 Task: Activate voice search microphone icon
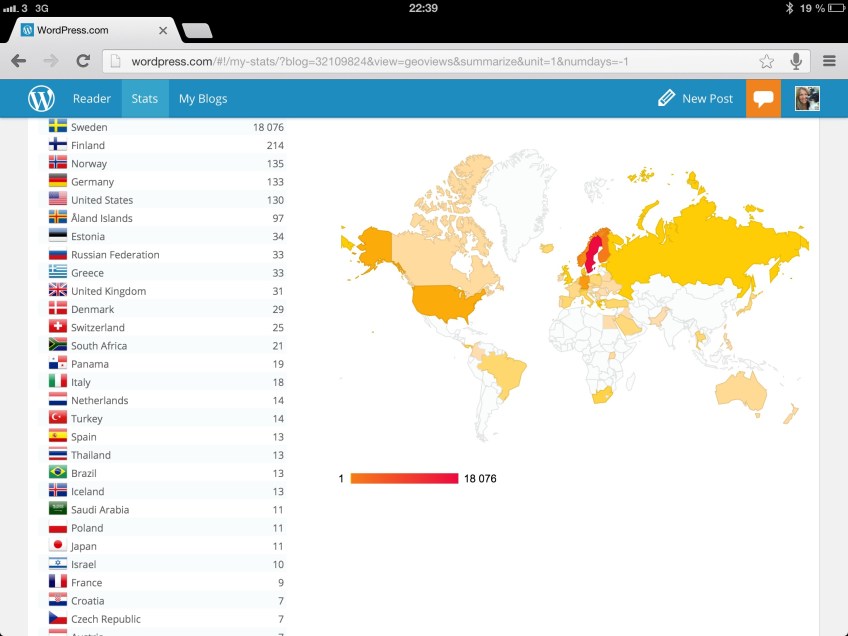tap(796, 61)
